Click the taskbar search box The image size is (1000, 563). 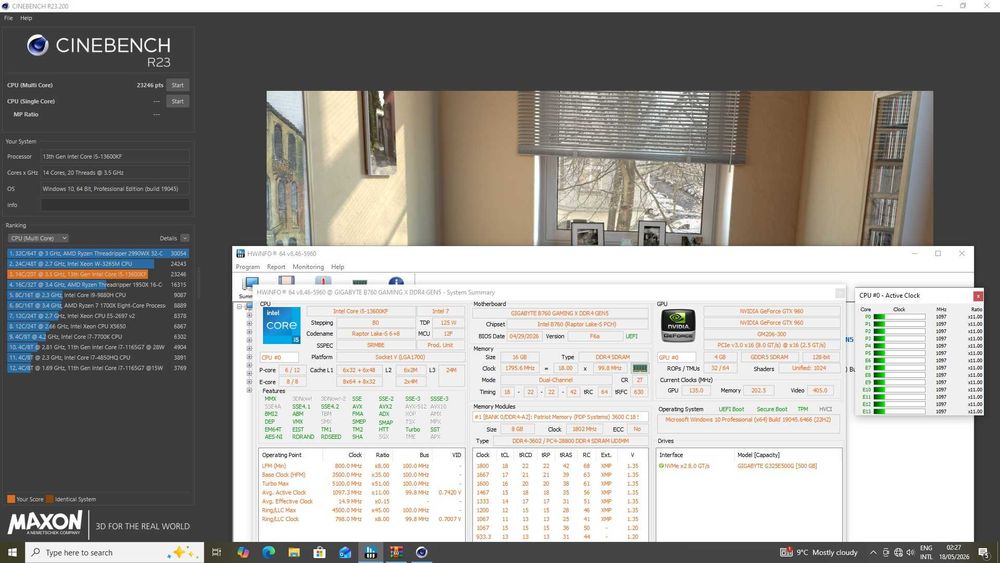(x=115, y=552)
